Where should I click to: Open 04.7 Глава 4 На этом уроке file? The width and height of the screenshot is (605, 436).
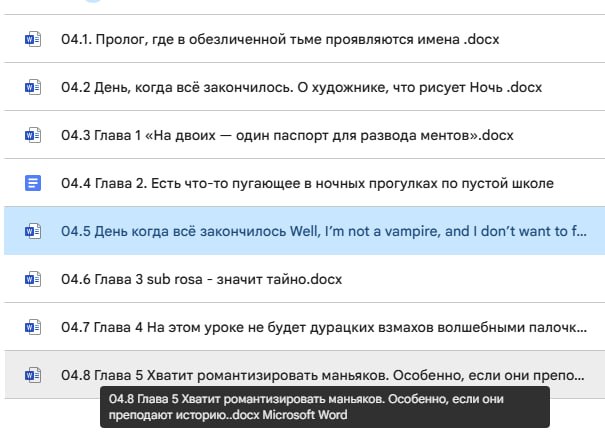pyautogui.click(x=324, y=328)
